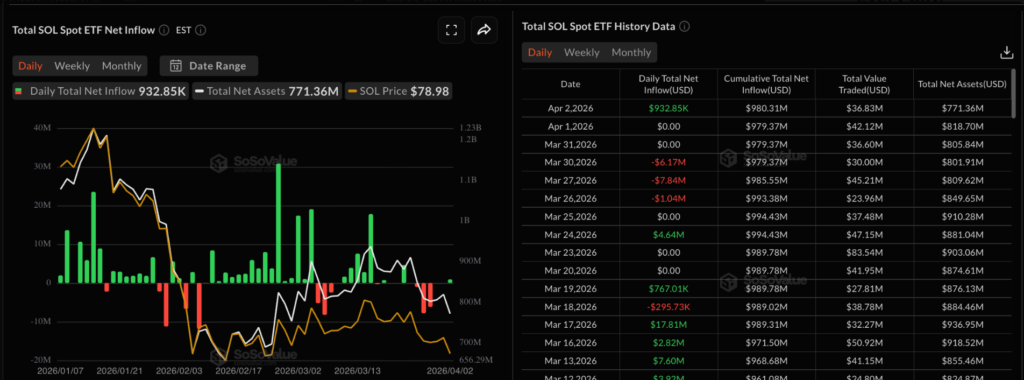The width and height of the screenshot is (1024, 380).
Task: Click the -$6.17M inflow value
Action: (x=668, y=162)
